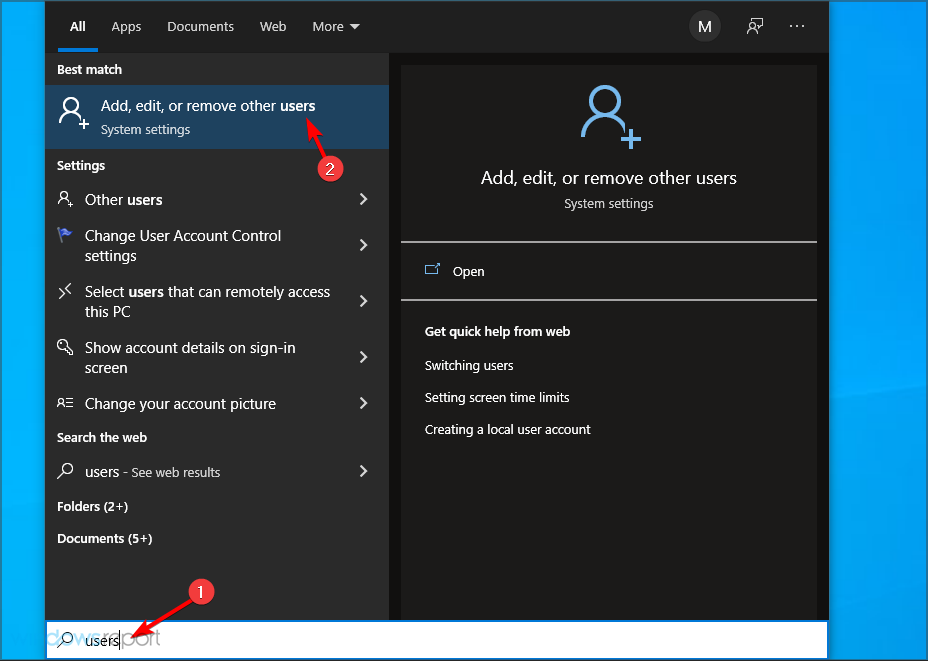The height and width of the screenshot is (661, 928).
Task: Click the add-user icon beside Best match result
Action: [x=73, y=113]
